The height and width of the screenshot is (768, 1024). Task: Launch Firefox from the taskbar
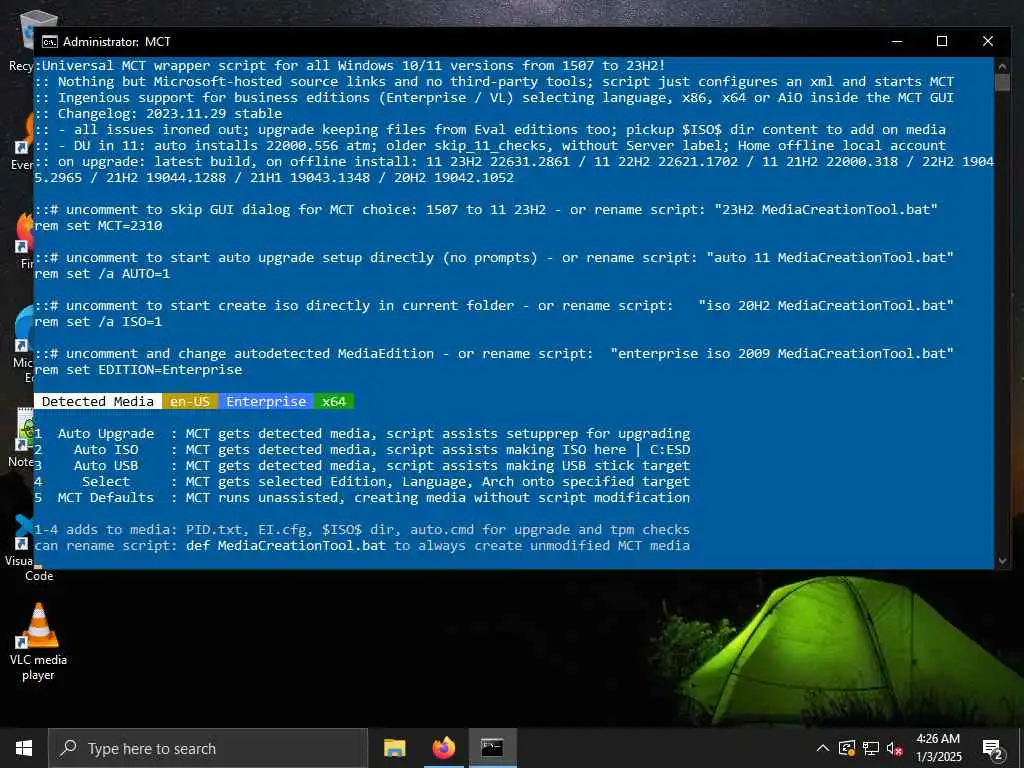443,748
